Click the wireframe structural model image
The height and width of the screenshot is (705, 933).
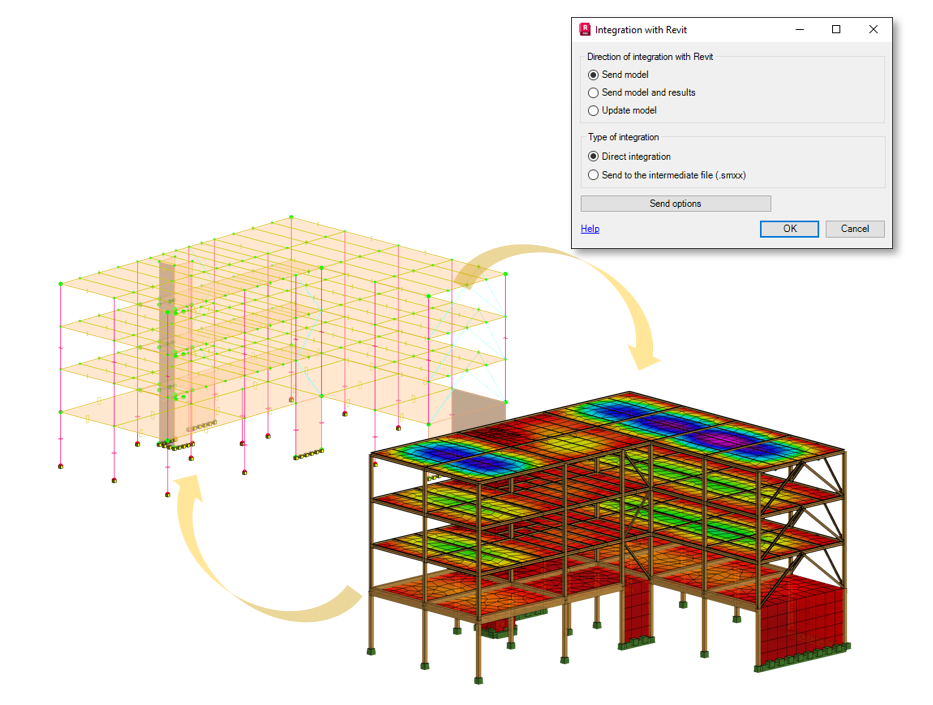[283, 356]
